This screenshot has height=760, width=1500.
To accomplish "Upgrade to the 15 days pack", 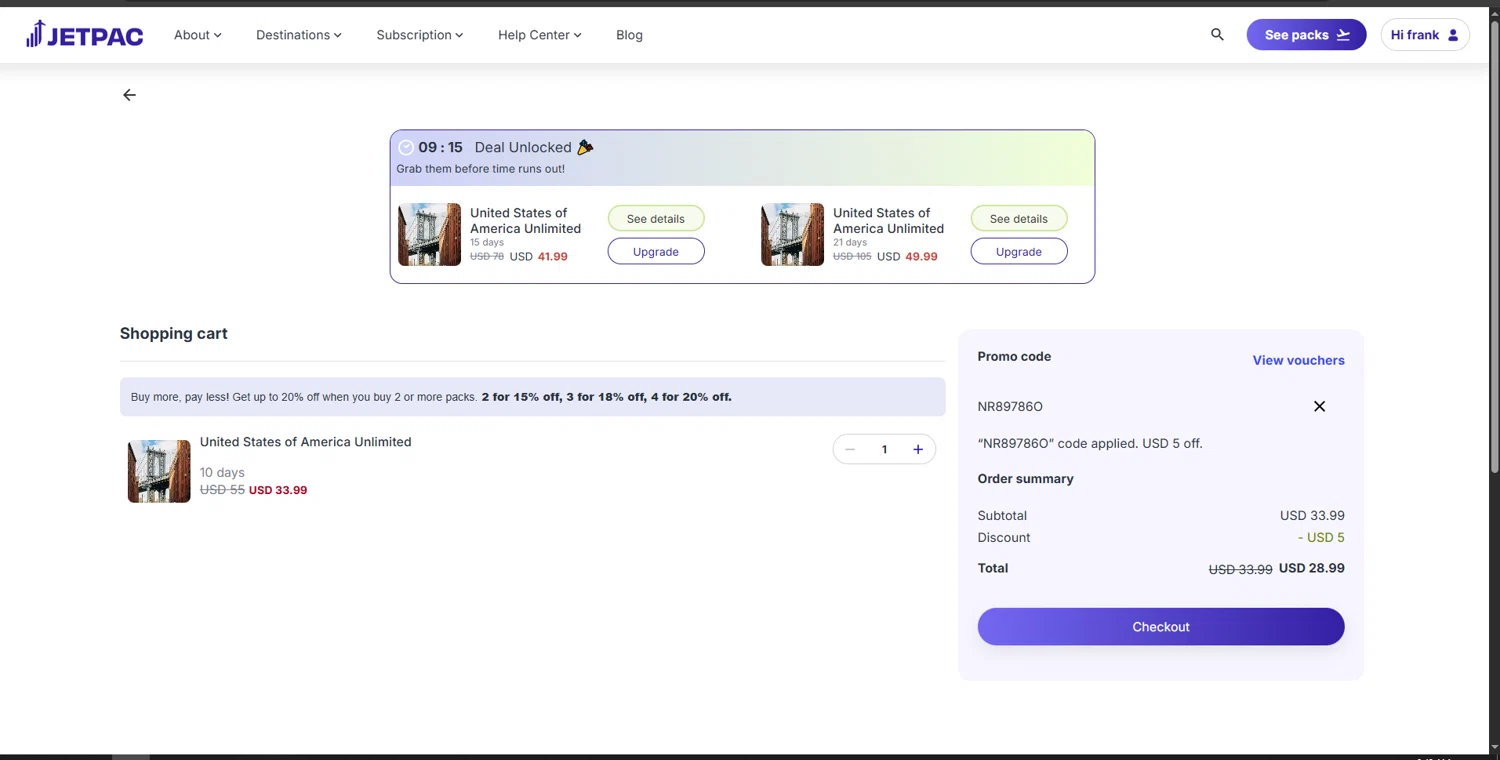I will point(656,251).
